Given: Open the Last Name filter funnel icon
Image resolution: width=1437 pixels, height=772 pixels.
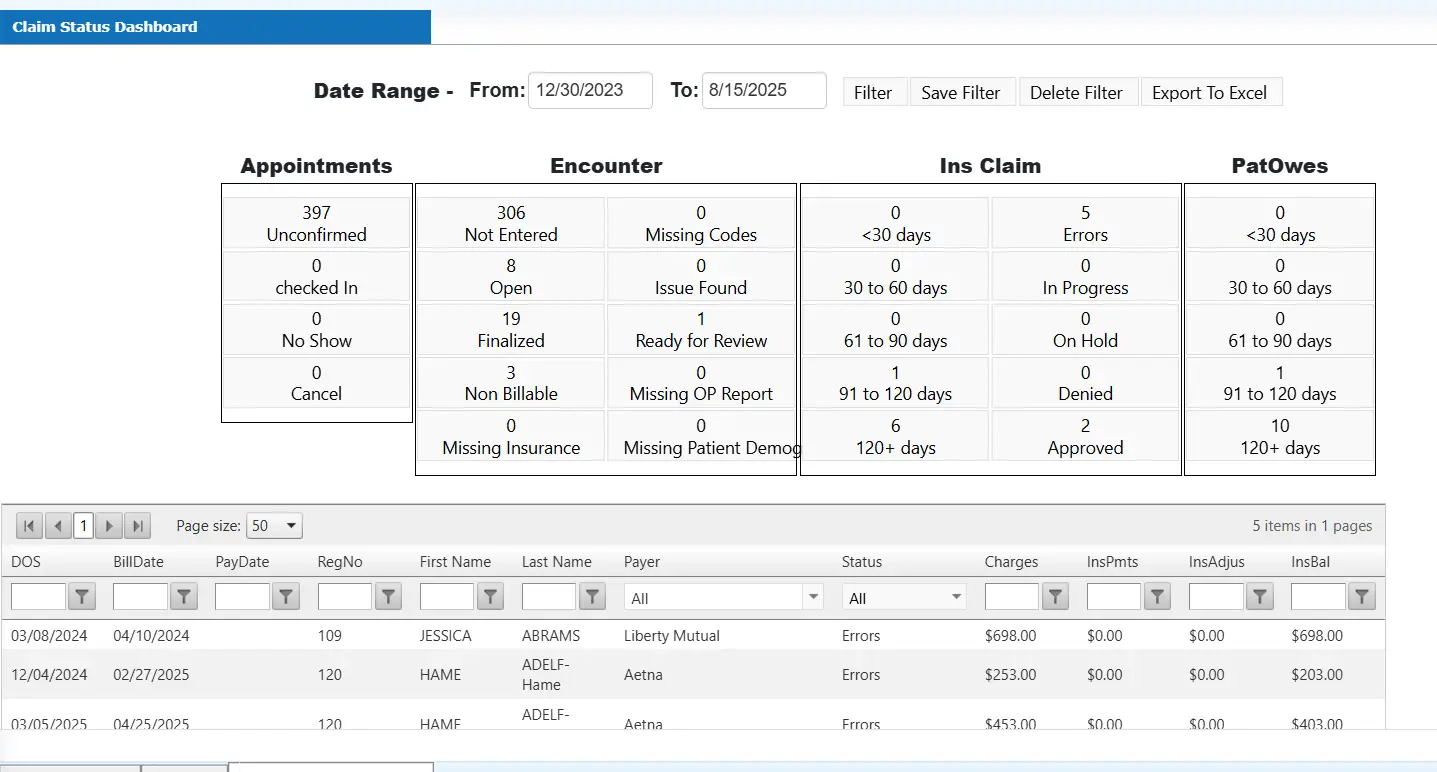Looking at the screenshot, I should (x=592, y=597).
